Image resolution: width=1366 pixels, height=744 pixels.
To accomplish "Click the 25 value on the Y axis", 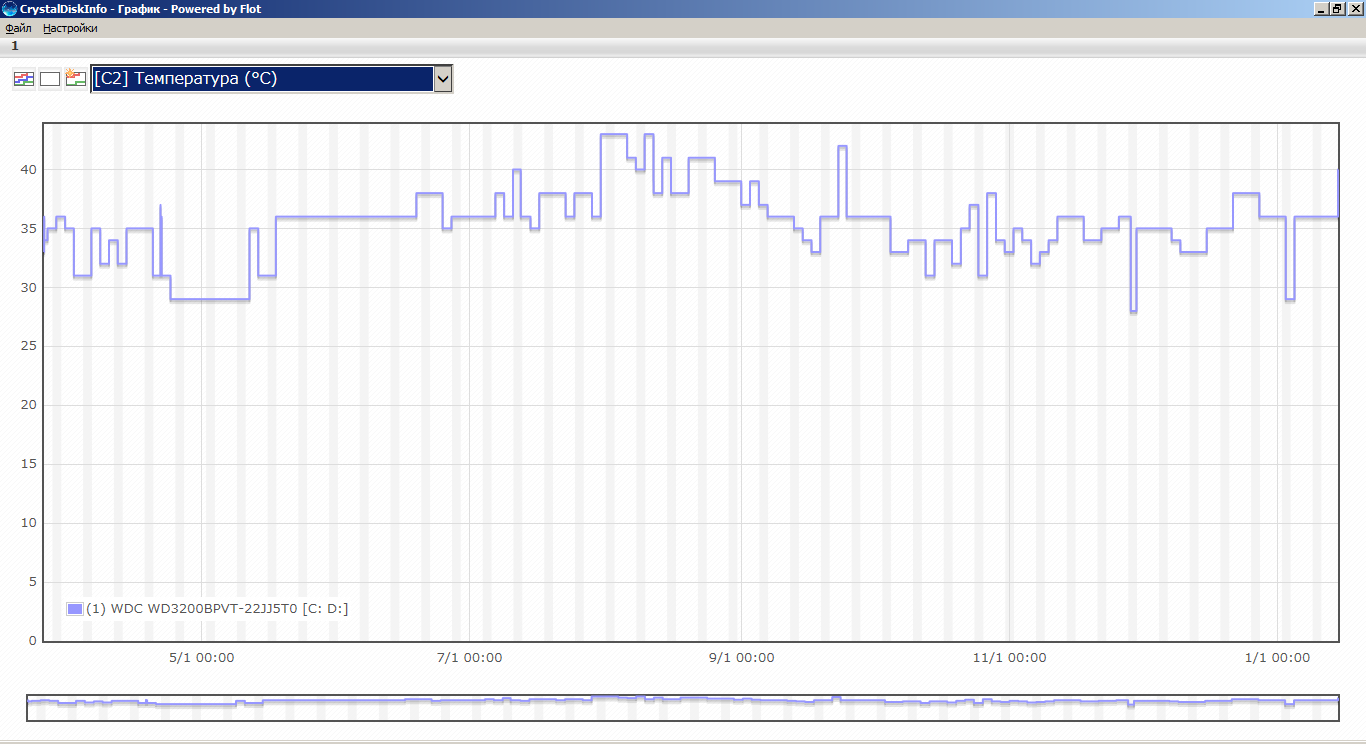I will [29, 346].
